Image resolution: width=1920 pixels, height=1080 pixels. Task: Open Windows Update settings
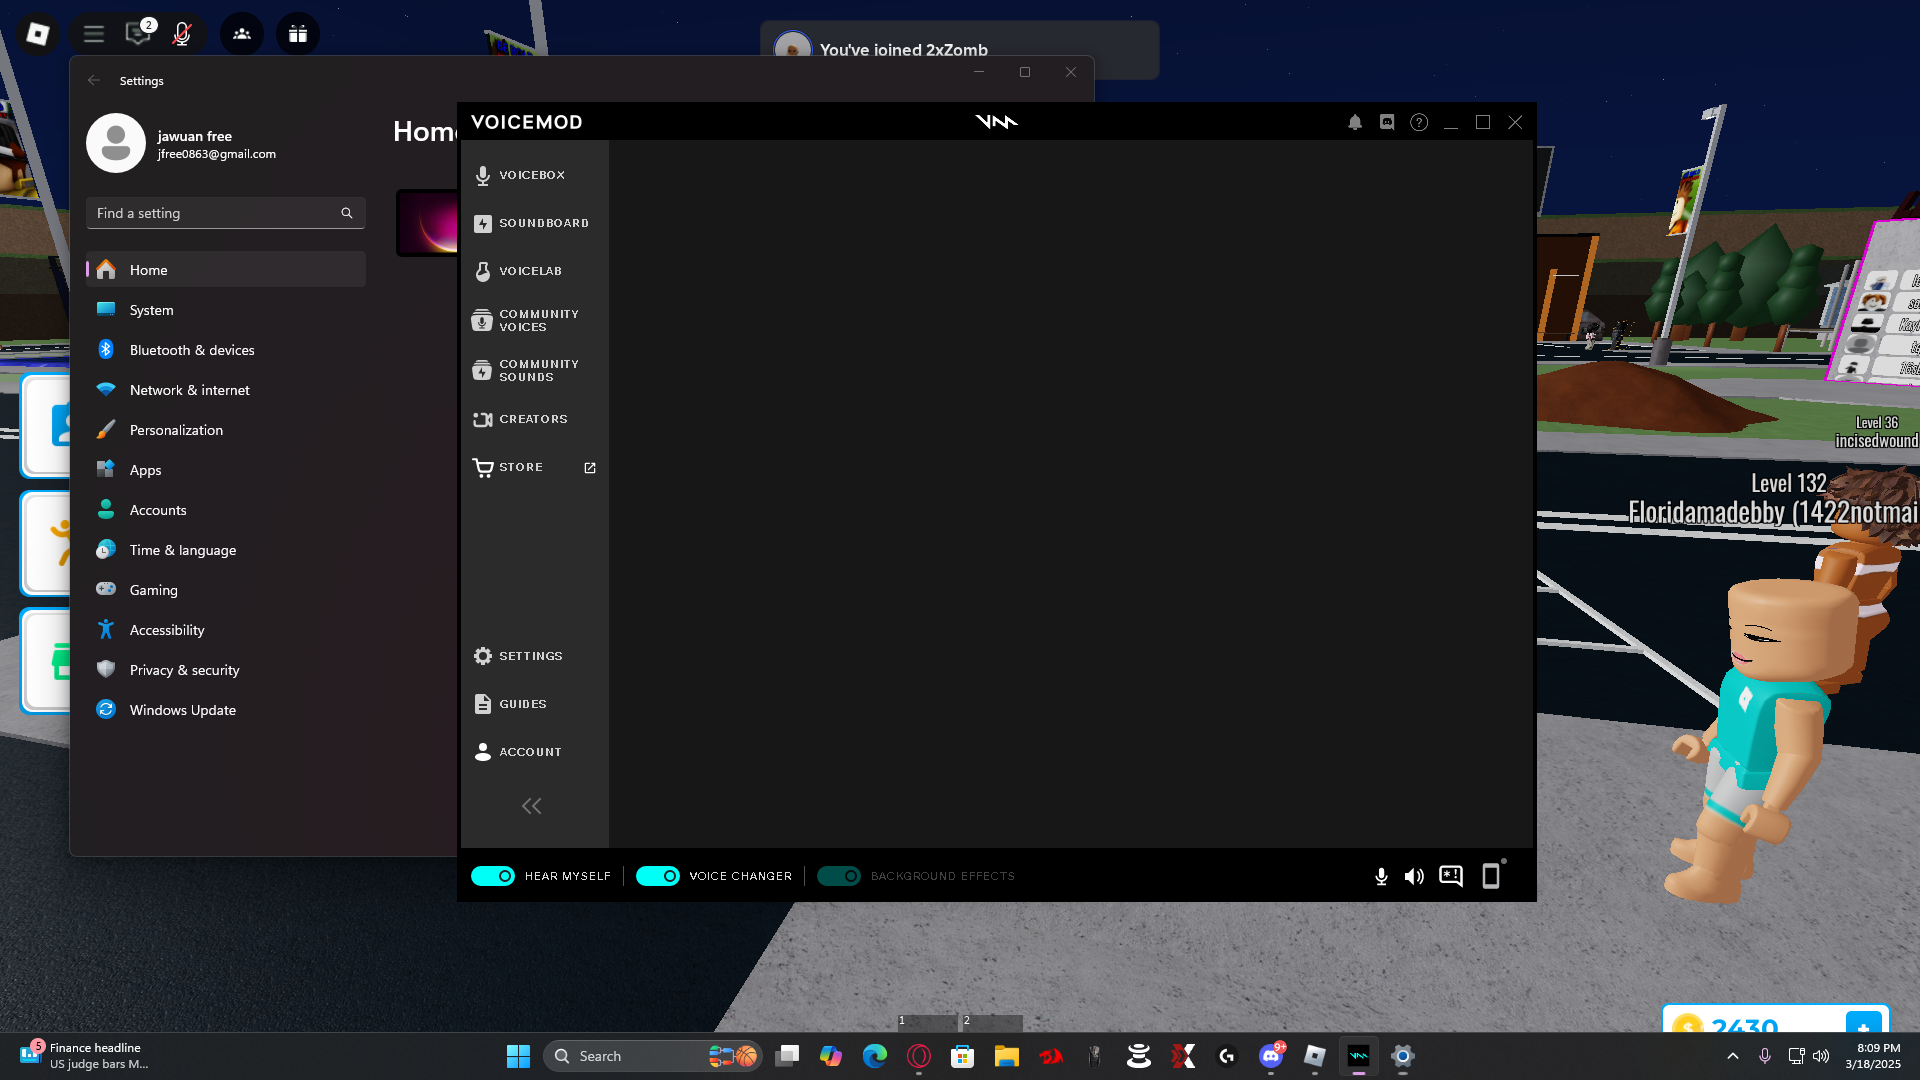[x=226, y=710]
